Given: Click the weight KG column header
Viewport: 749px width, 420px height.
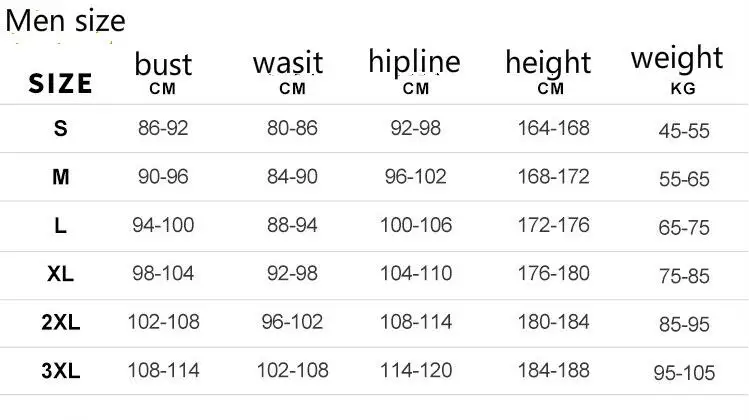Looking at the screenshot, I should (677, 69).
